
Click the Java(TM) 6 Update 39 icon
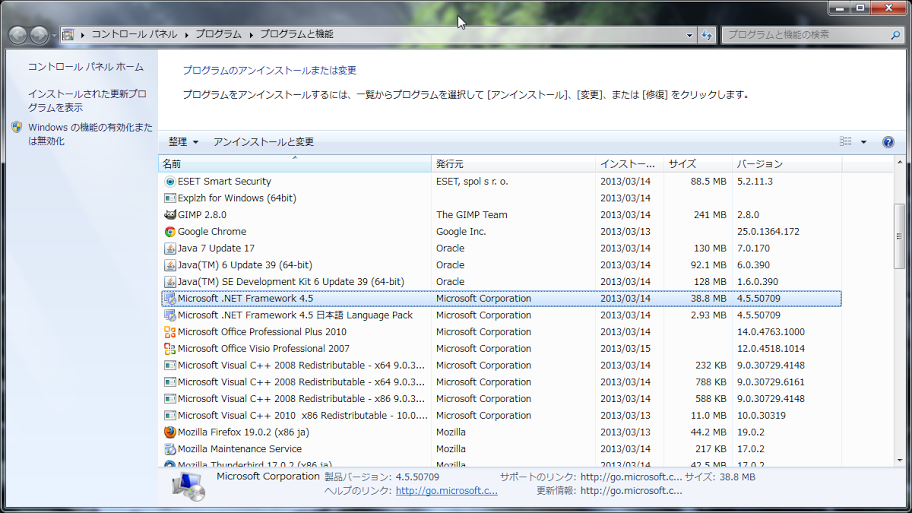pos(170,265)
